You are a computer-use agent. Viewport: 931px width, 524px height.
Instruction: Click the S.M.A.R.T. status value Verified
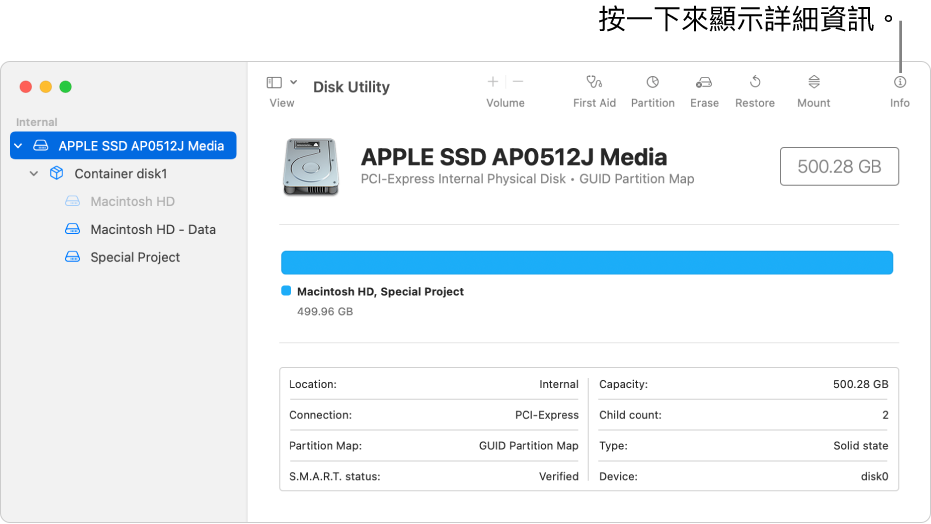(x=559, y=476)
